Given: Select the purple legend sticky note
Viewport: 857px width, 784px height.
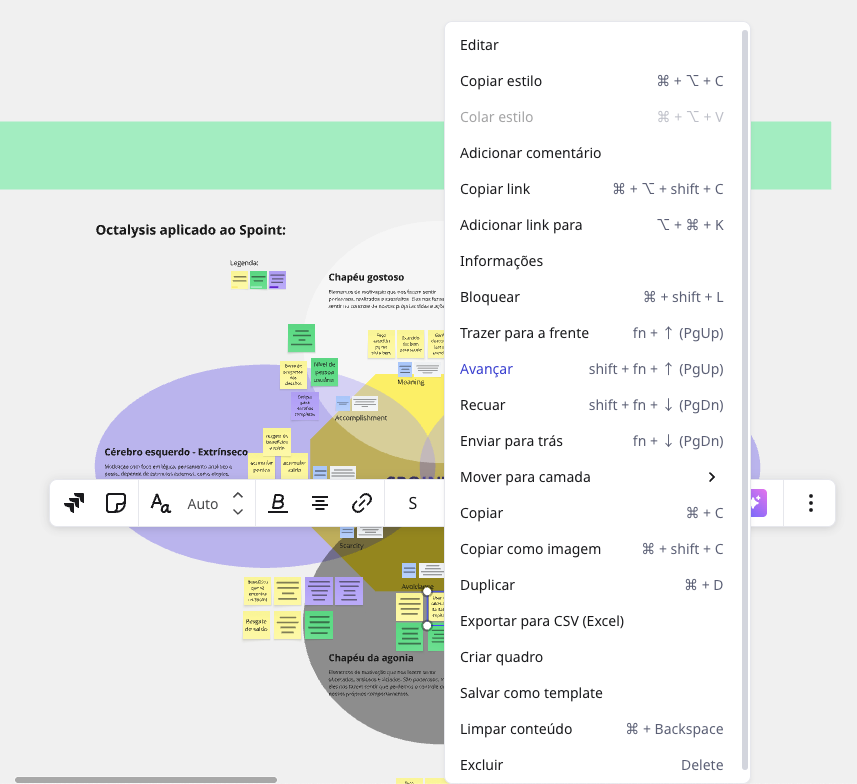Looking at the screenshot, I should tap(277, 280).
